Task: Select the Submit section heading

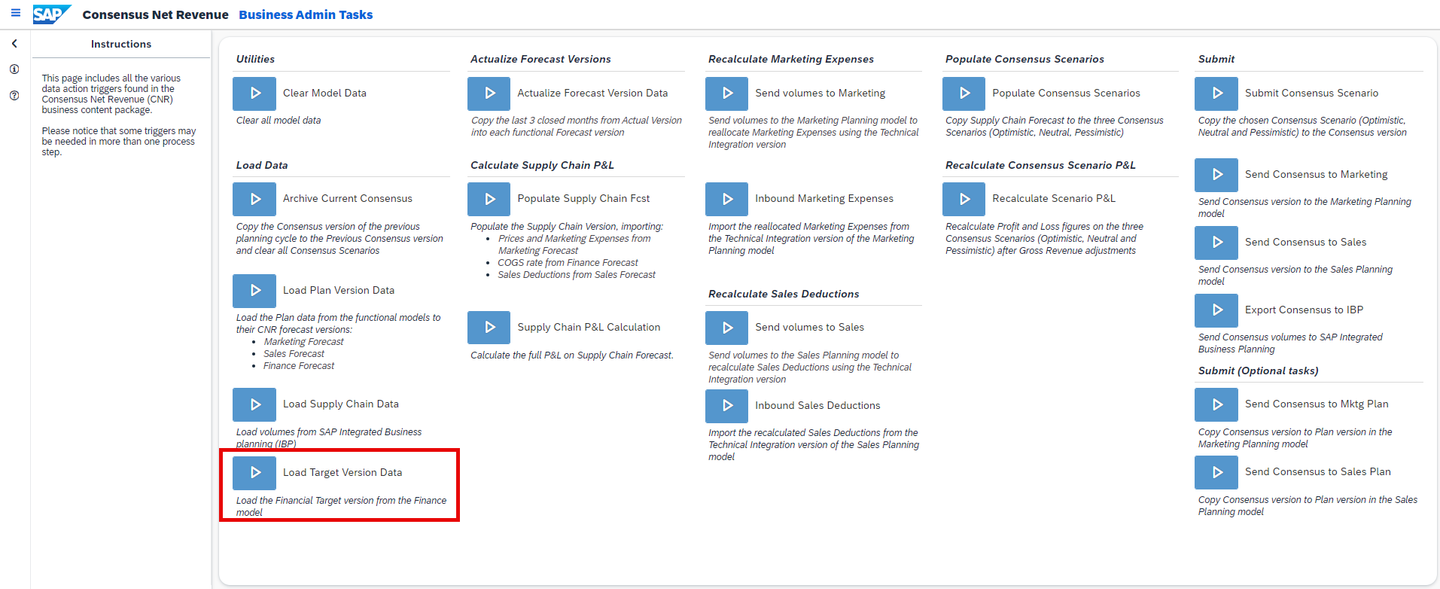Action: [1216, 59]
